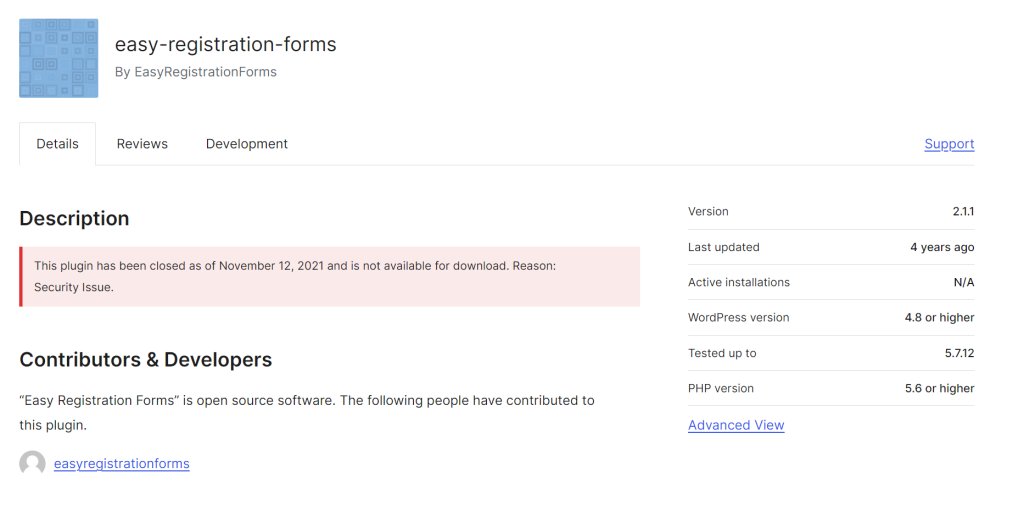Click the easy-registration-forms plugin icon

[x=58, y=58]
